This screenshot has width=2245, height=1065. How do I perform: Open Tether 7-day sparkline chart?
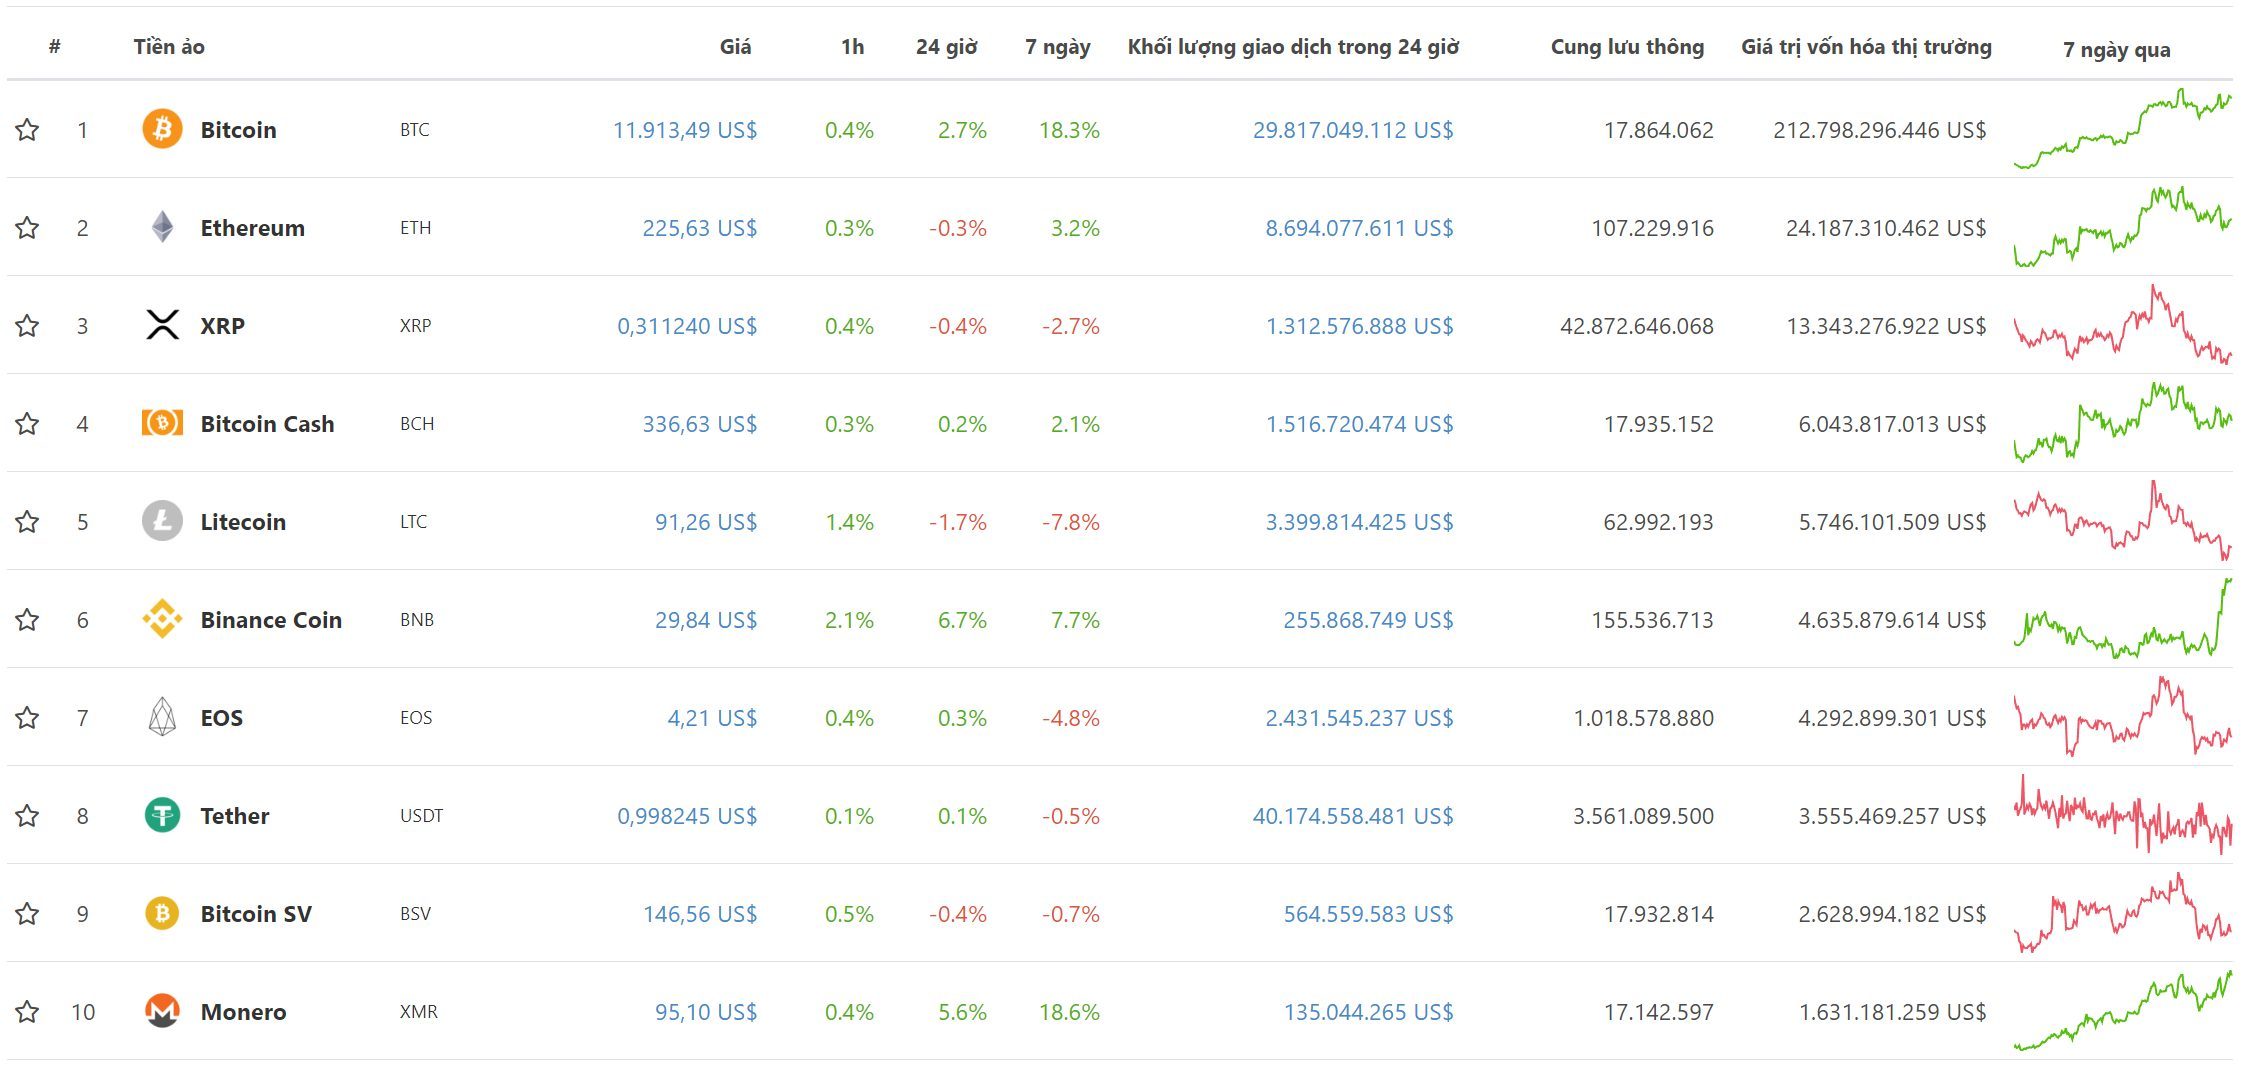[2122, 815]
